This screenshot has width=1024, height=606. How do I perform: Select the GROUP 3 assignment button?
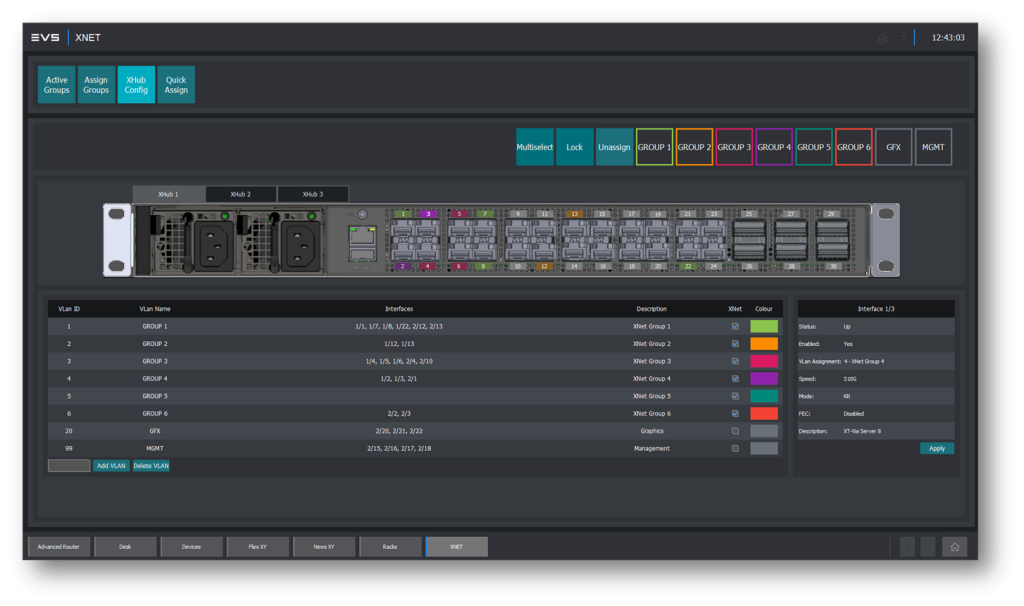[734, 147]
